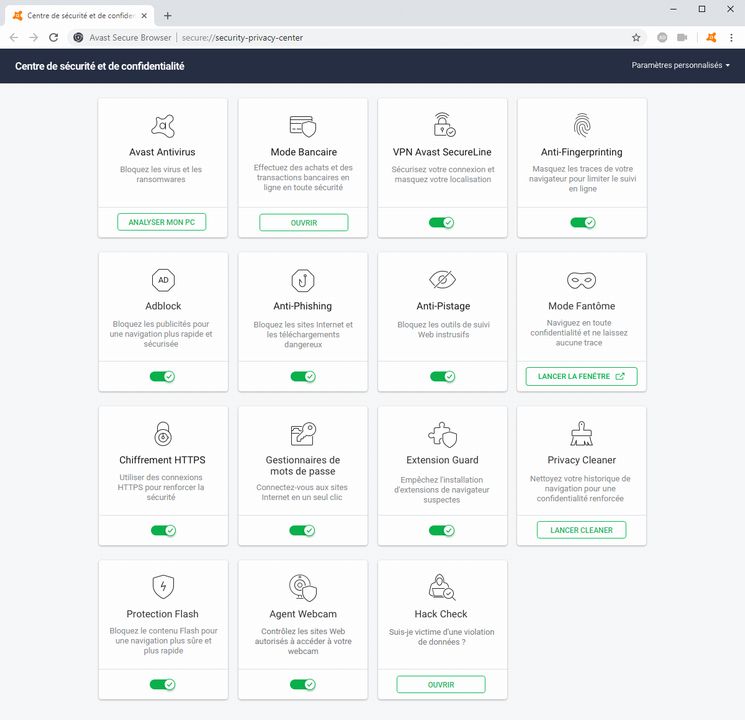Disable the Extension Guard switch
The image size is (745, 720).
[x=442, y=530]
